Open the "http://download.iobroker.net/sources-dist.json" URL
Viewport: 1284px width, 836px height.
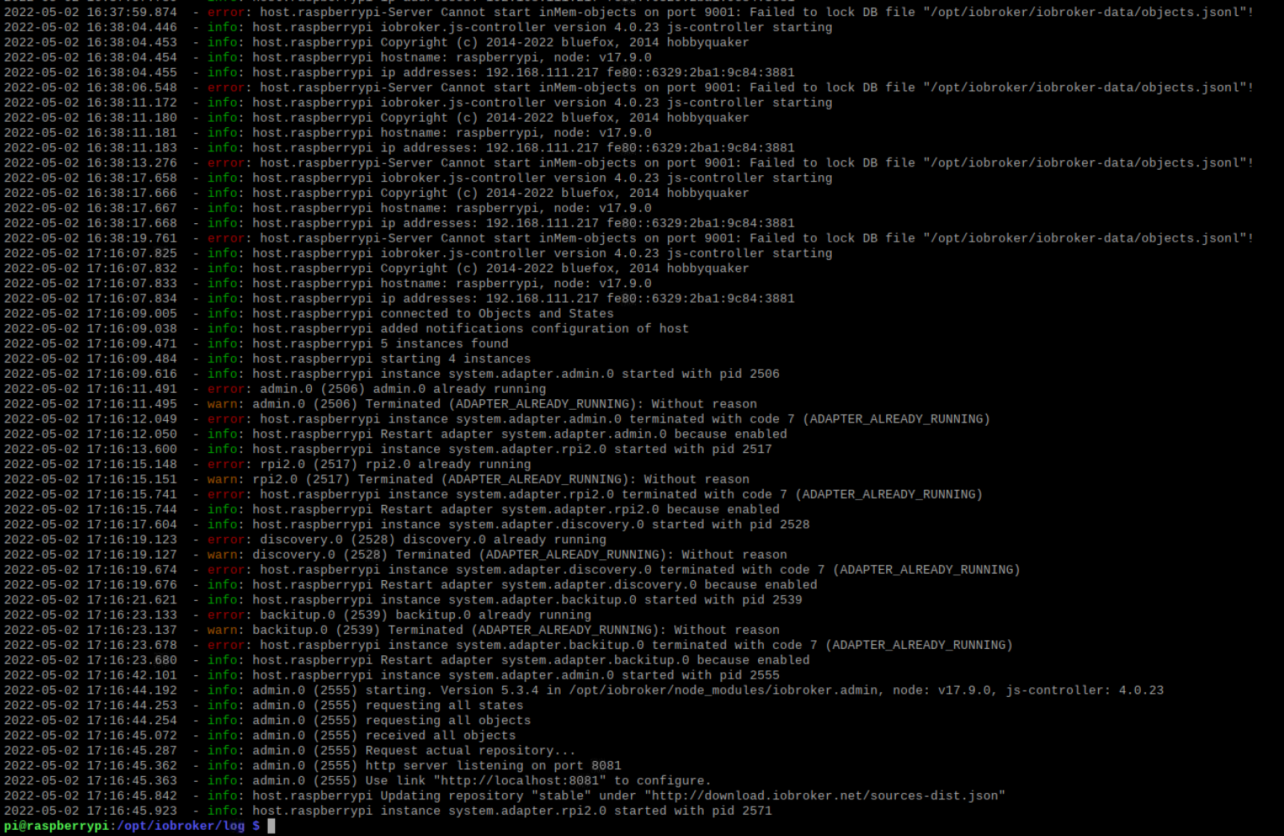pos(825,796)
